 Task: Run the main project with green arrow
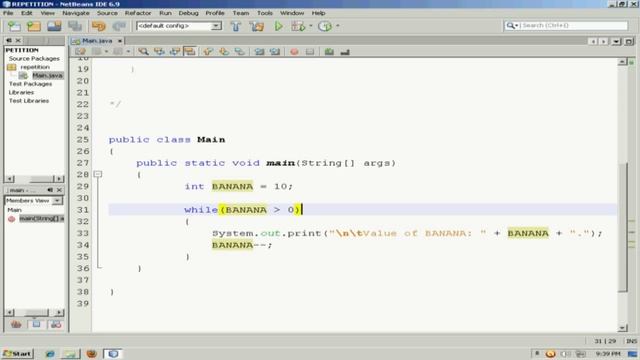click(x=278, y=26)
